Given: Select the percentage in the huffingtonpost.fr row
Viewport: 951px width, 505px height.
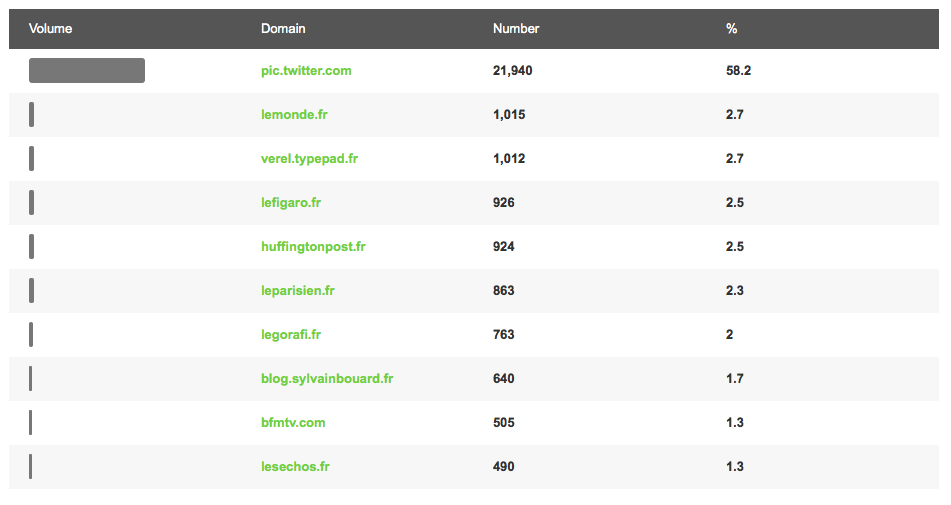Looking at the screenshot, I should (734, 247).
